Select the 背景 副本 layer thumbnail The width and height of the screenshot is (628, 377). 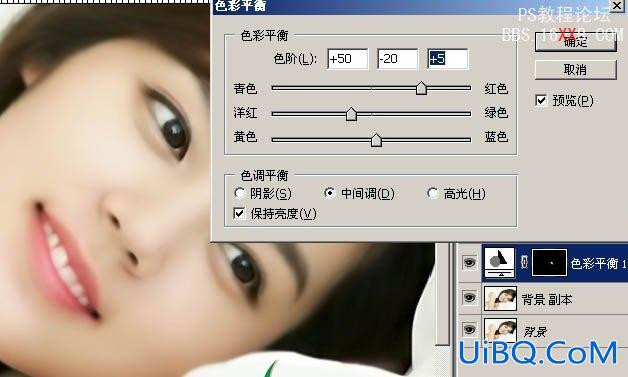[500, 298]
